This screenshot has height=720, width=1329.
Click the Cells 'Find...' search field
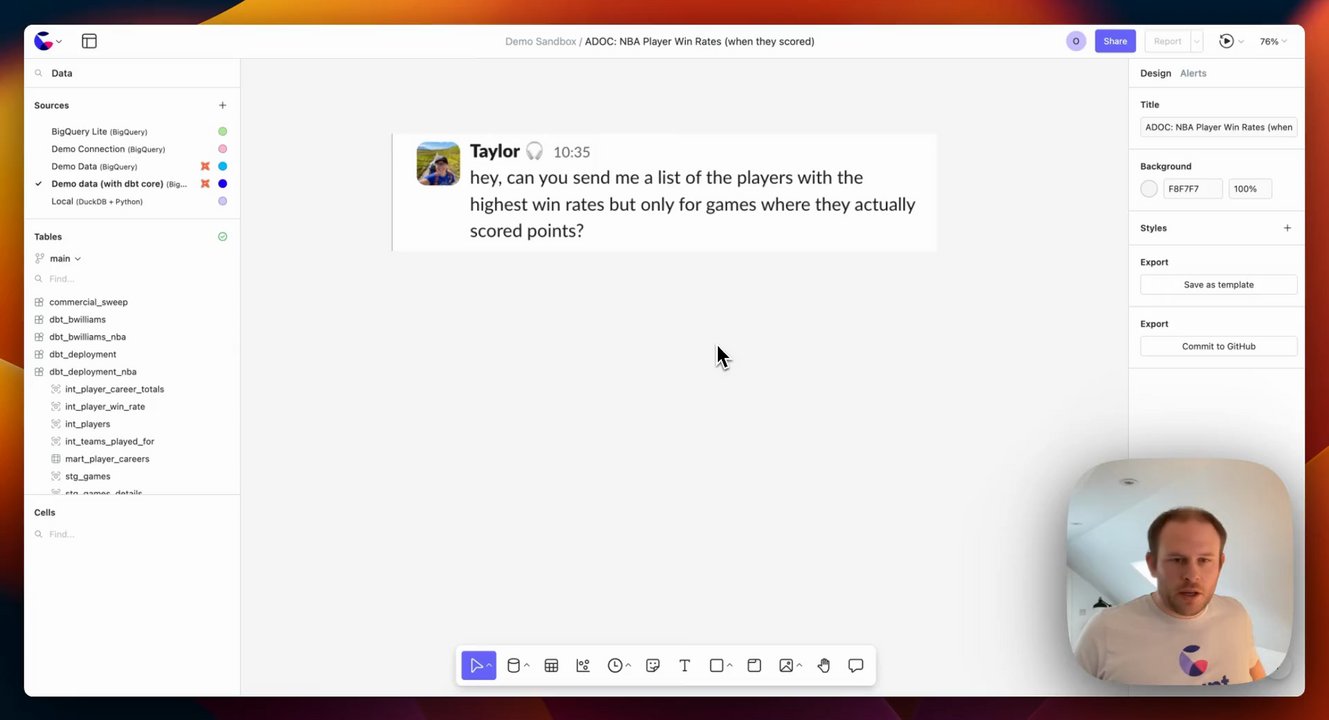(131, 534)
